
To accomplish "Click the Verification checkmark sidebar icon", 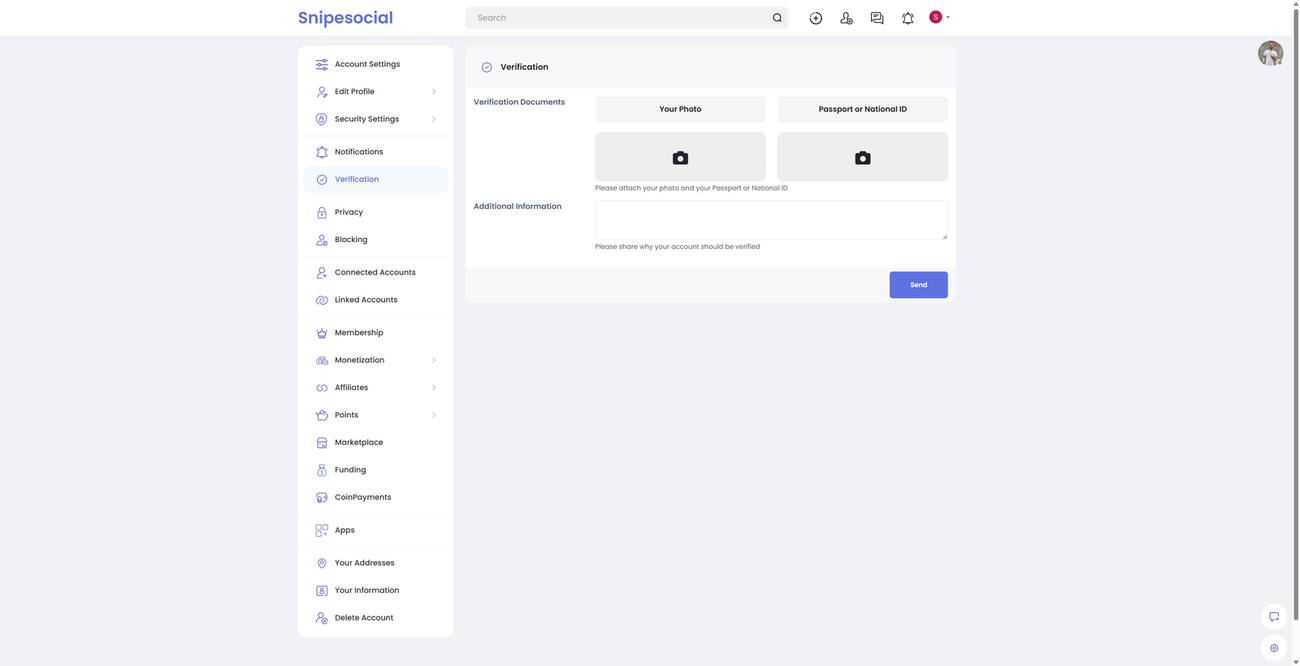I will pyautogui.click(x=322, y=180).
